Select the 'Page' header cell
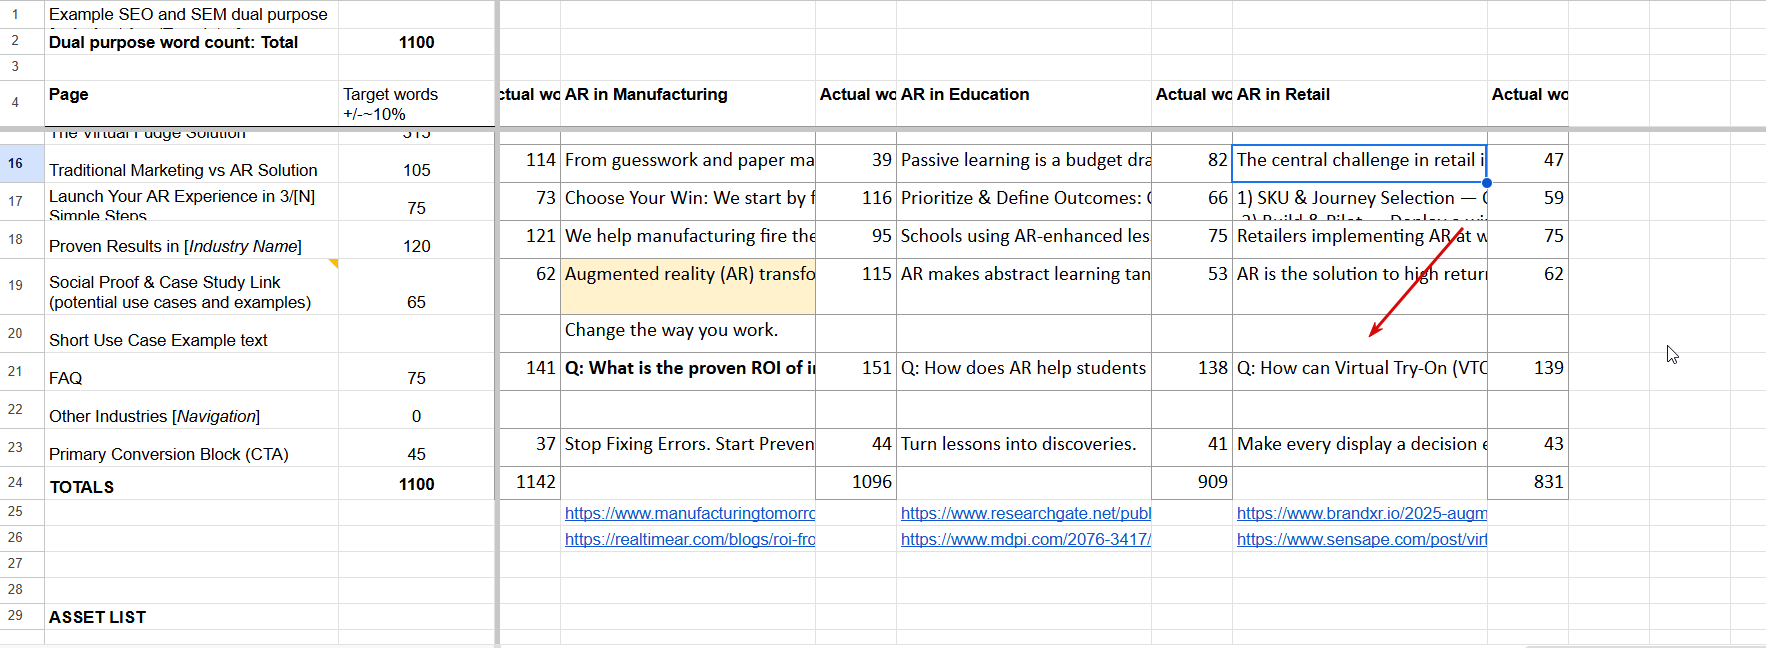Image resolution: width=1766 pixels, height=648 pixels. 192,104
